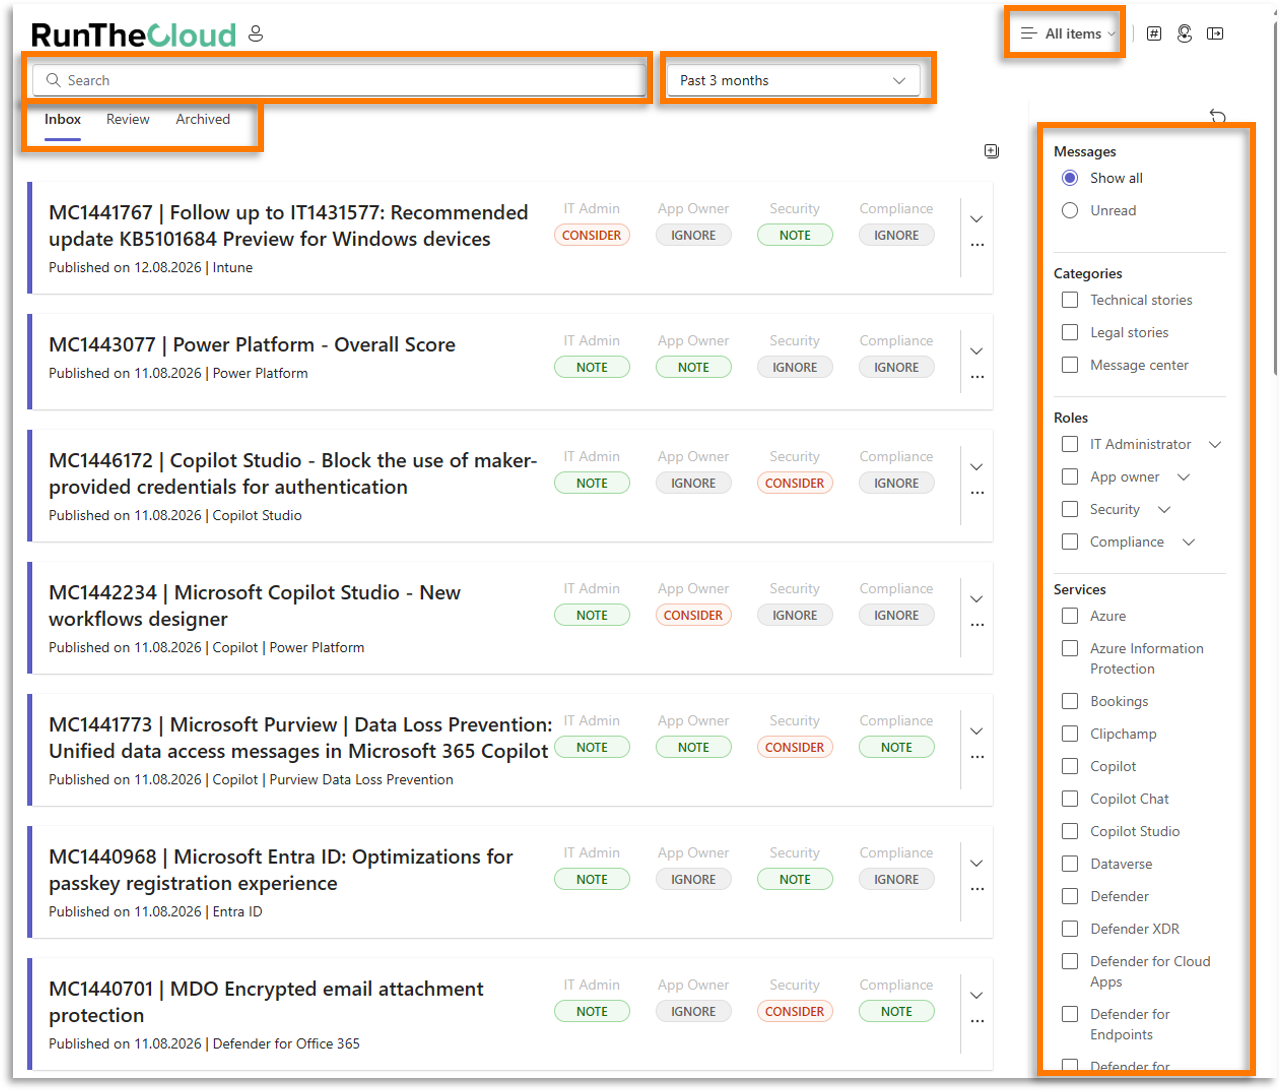Check the Message center category
1281x1091 pixels.
[x=1070, y=365]
